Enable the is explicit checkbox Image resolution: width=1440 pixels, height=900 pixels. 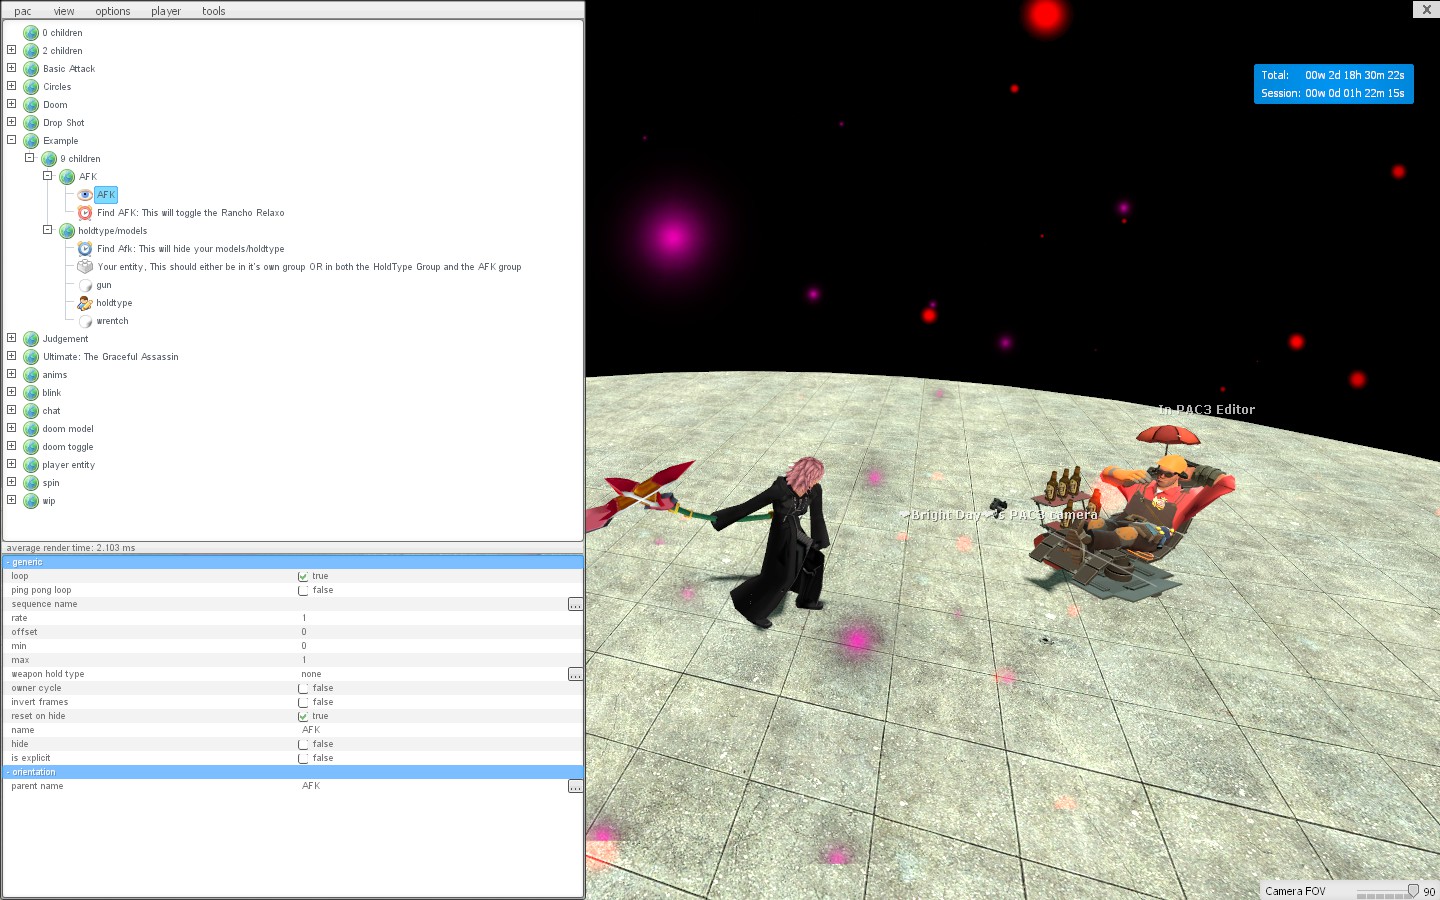[x=303, y=758]
